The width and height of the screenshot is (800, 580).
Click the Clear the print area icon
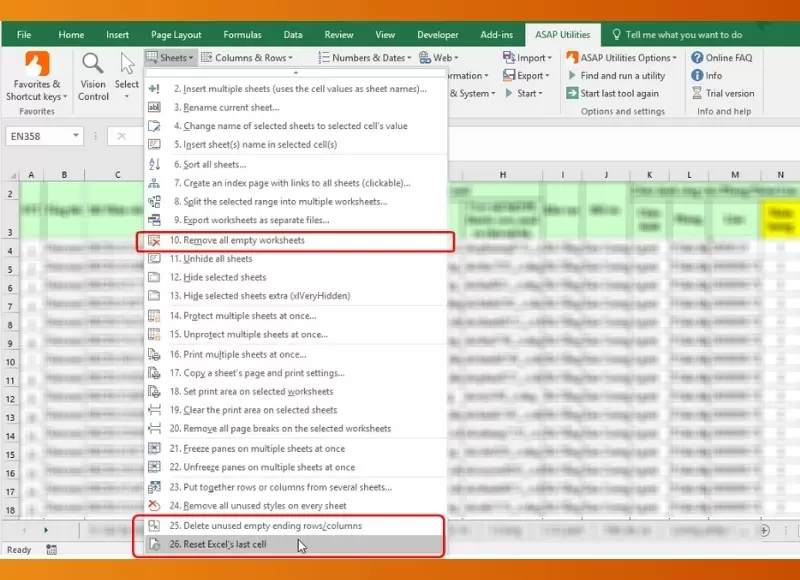point(154,410)
